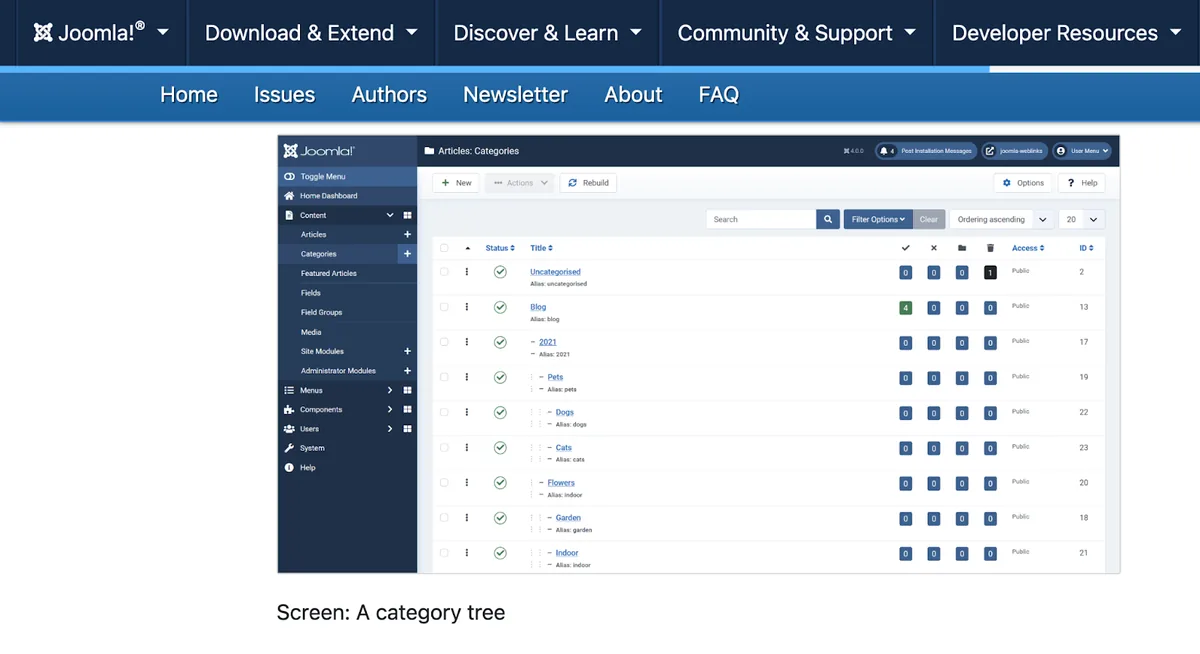The height and width of the screenshot is (654, 1200).
Task: Click the Options button
Action: [x=1023, y=183]
